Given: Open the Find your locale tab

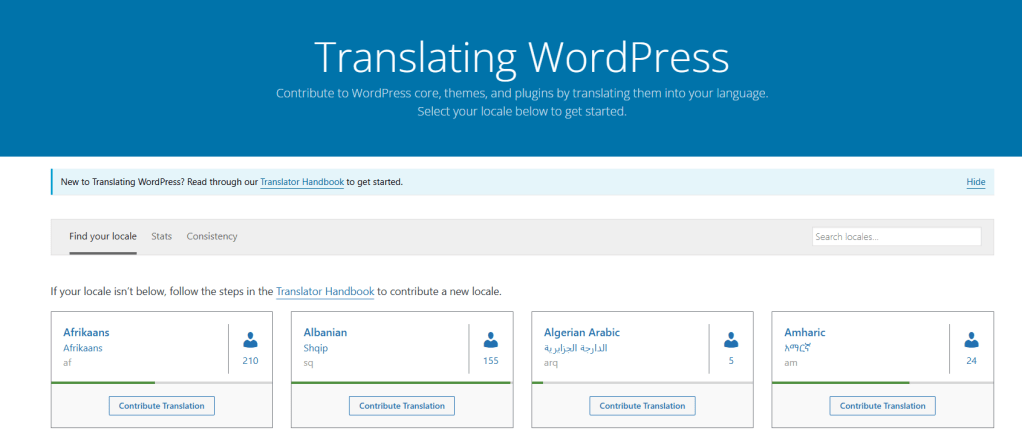Looking at the screenshot, I should tap(103, 236).
